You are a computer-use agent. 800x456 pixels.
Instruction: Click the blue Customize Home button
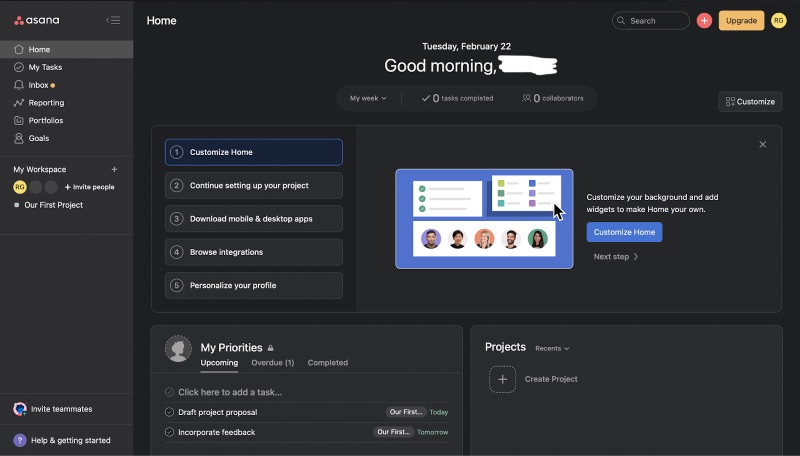[624, 232]
